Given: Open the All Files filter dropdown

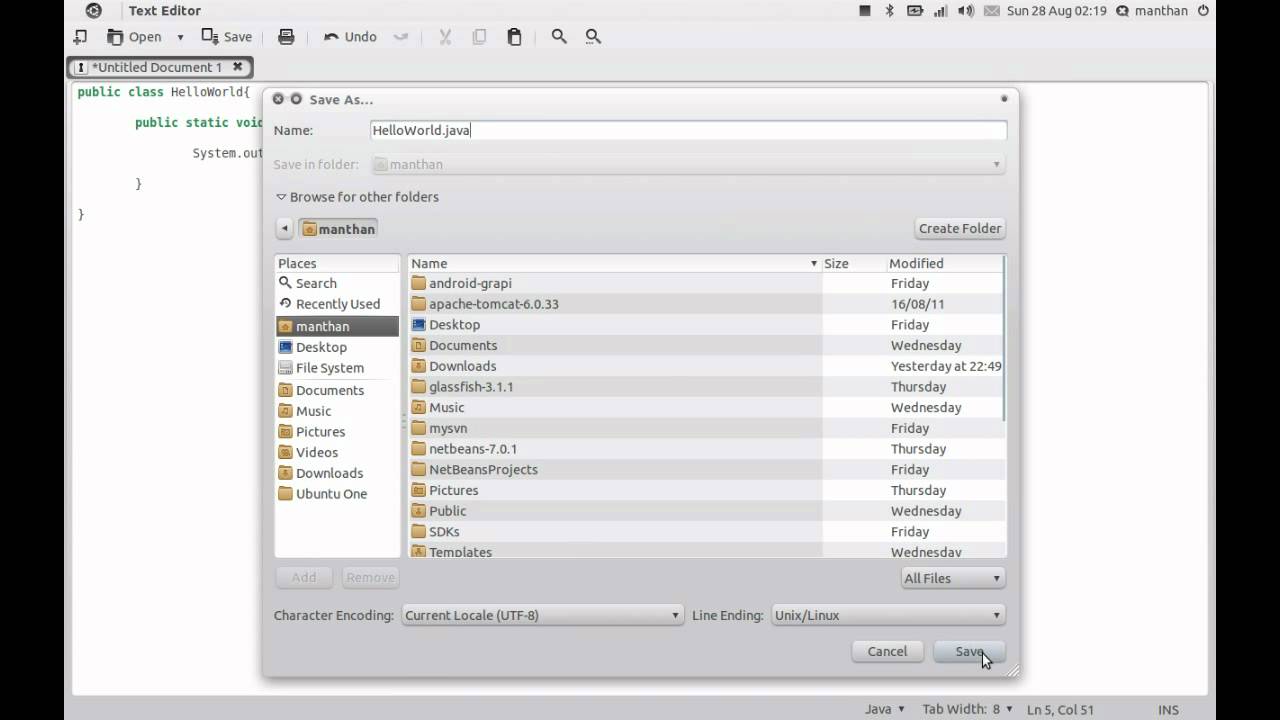Looking at the screenshot, I should 953,578.
